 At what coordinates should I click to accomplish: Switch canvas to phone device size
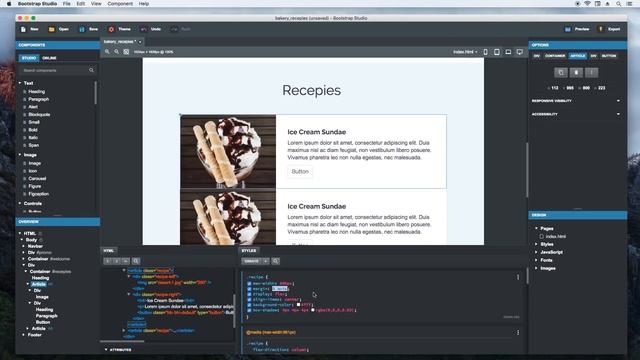point(485,52)
